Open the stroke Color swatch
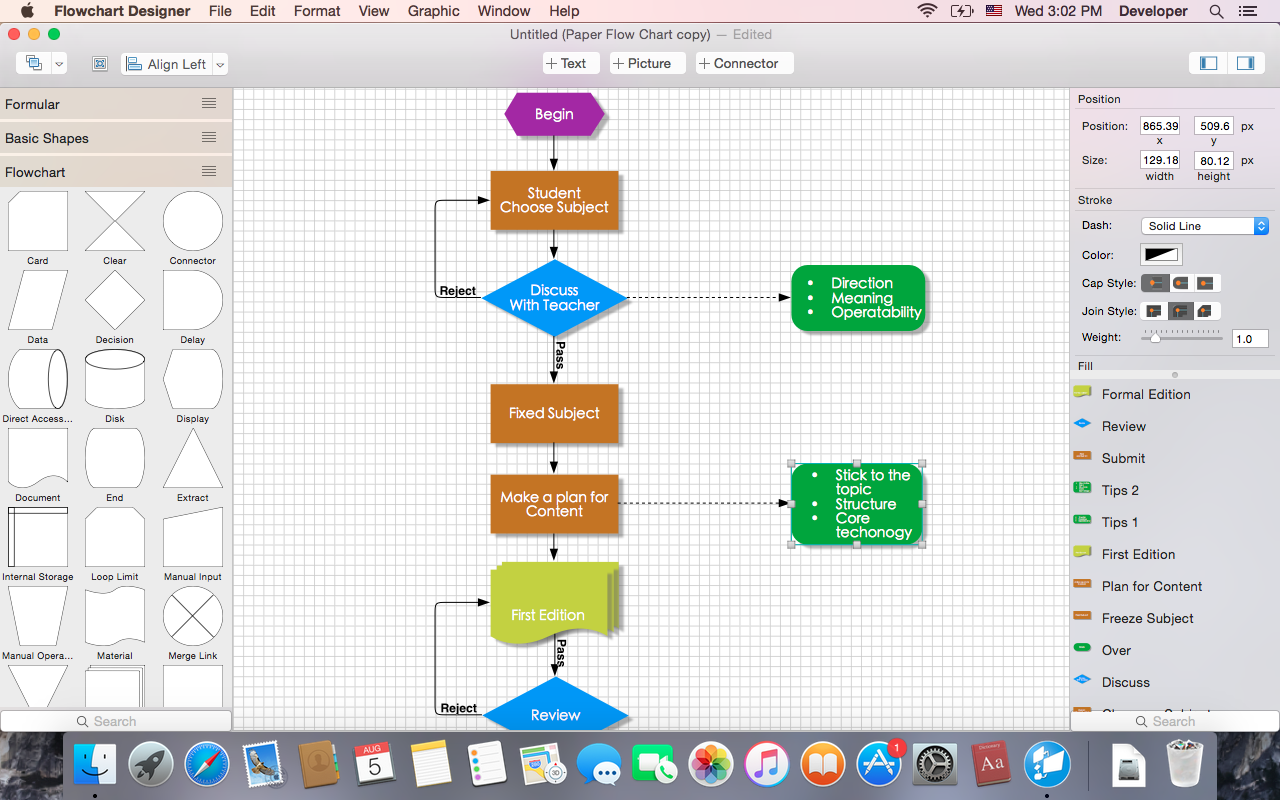 point(1161,255)
